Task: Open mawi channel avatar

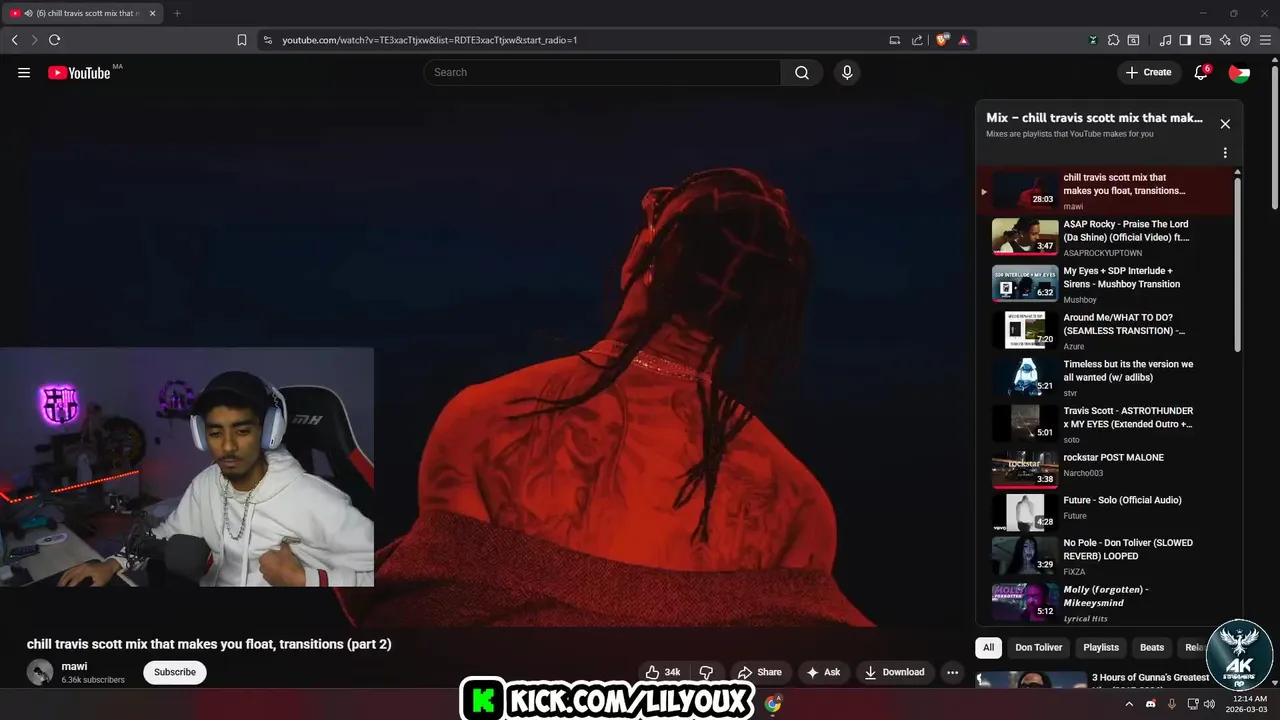Action: click(40, 672)
